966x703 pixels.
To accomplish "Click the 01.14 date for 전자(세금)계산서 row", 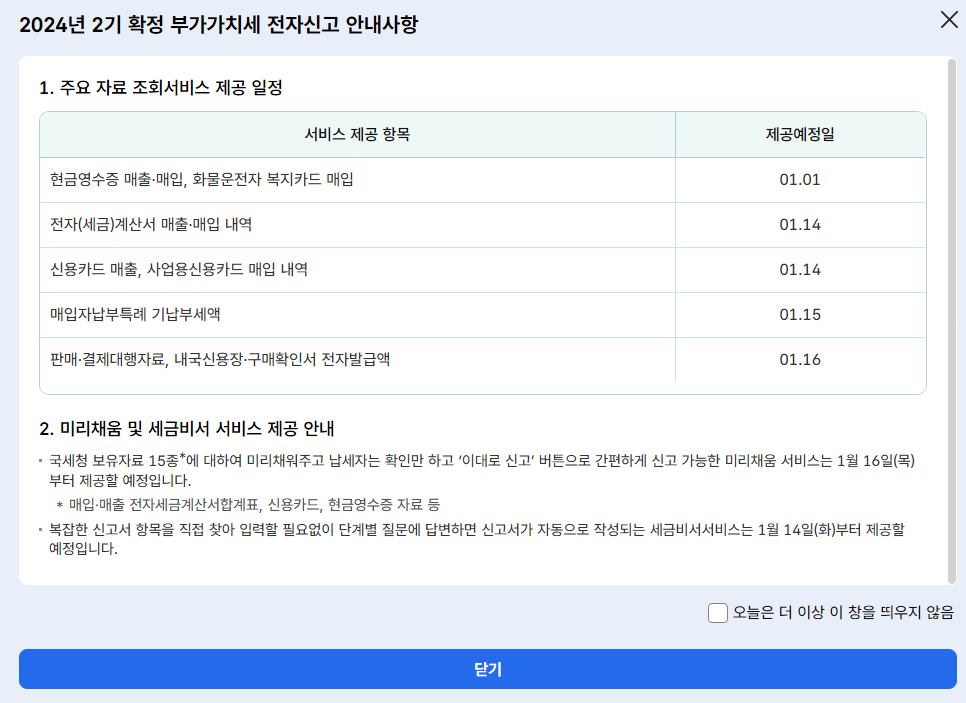I will 800,225.
